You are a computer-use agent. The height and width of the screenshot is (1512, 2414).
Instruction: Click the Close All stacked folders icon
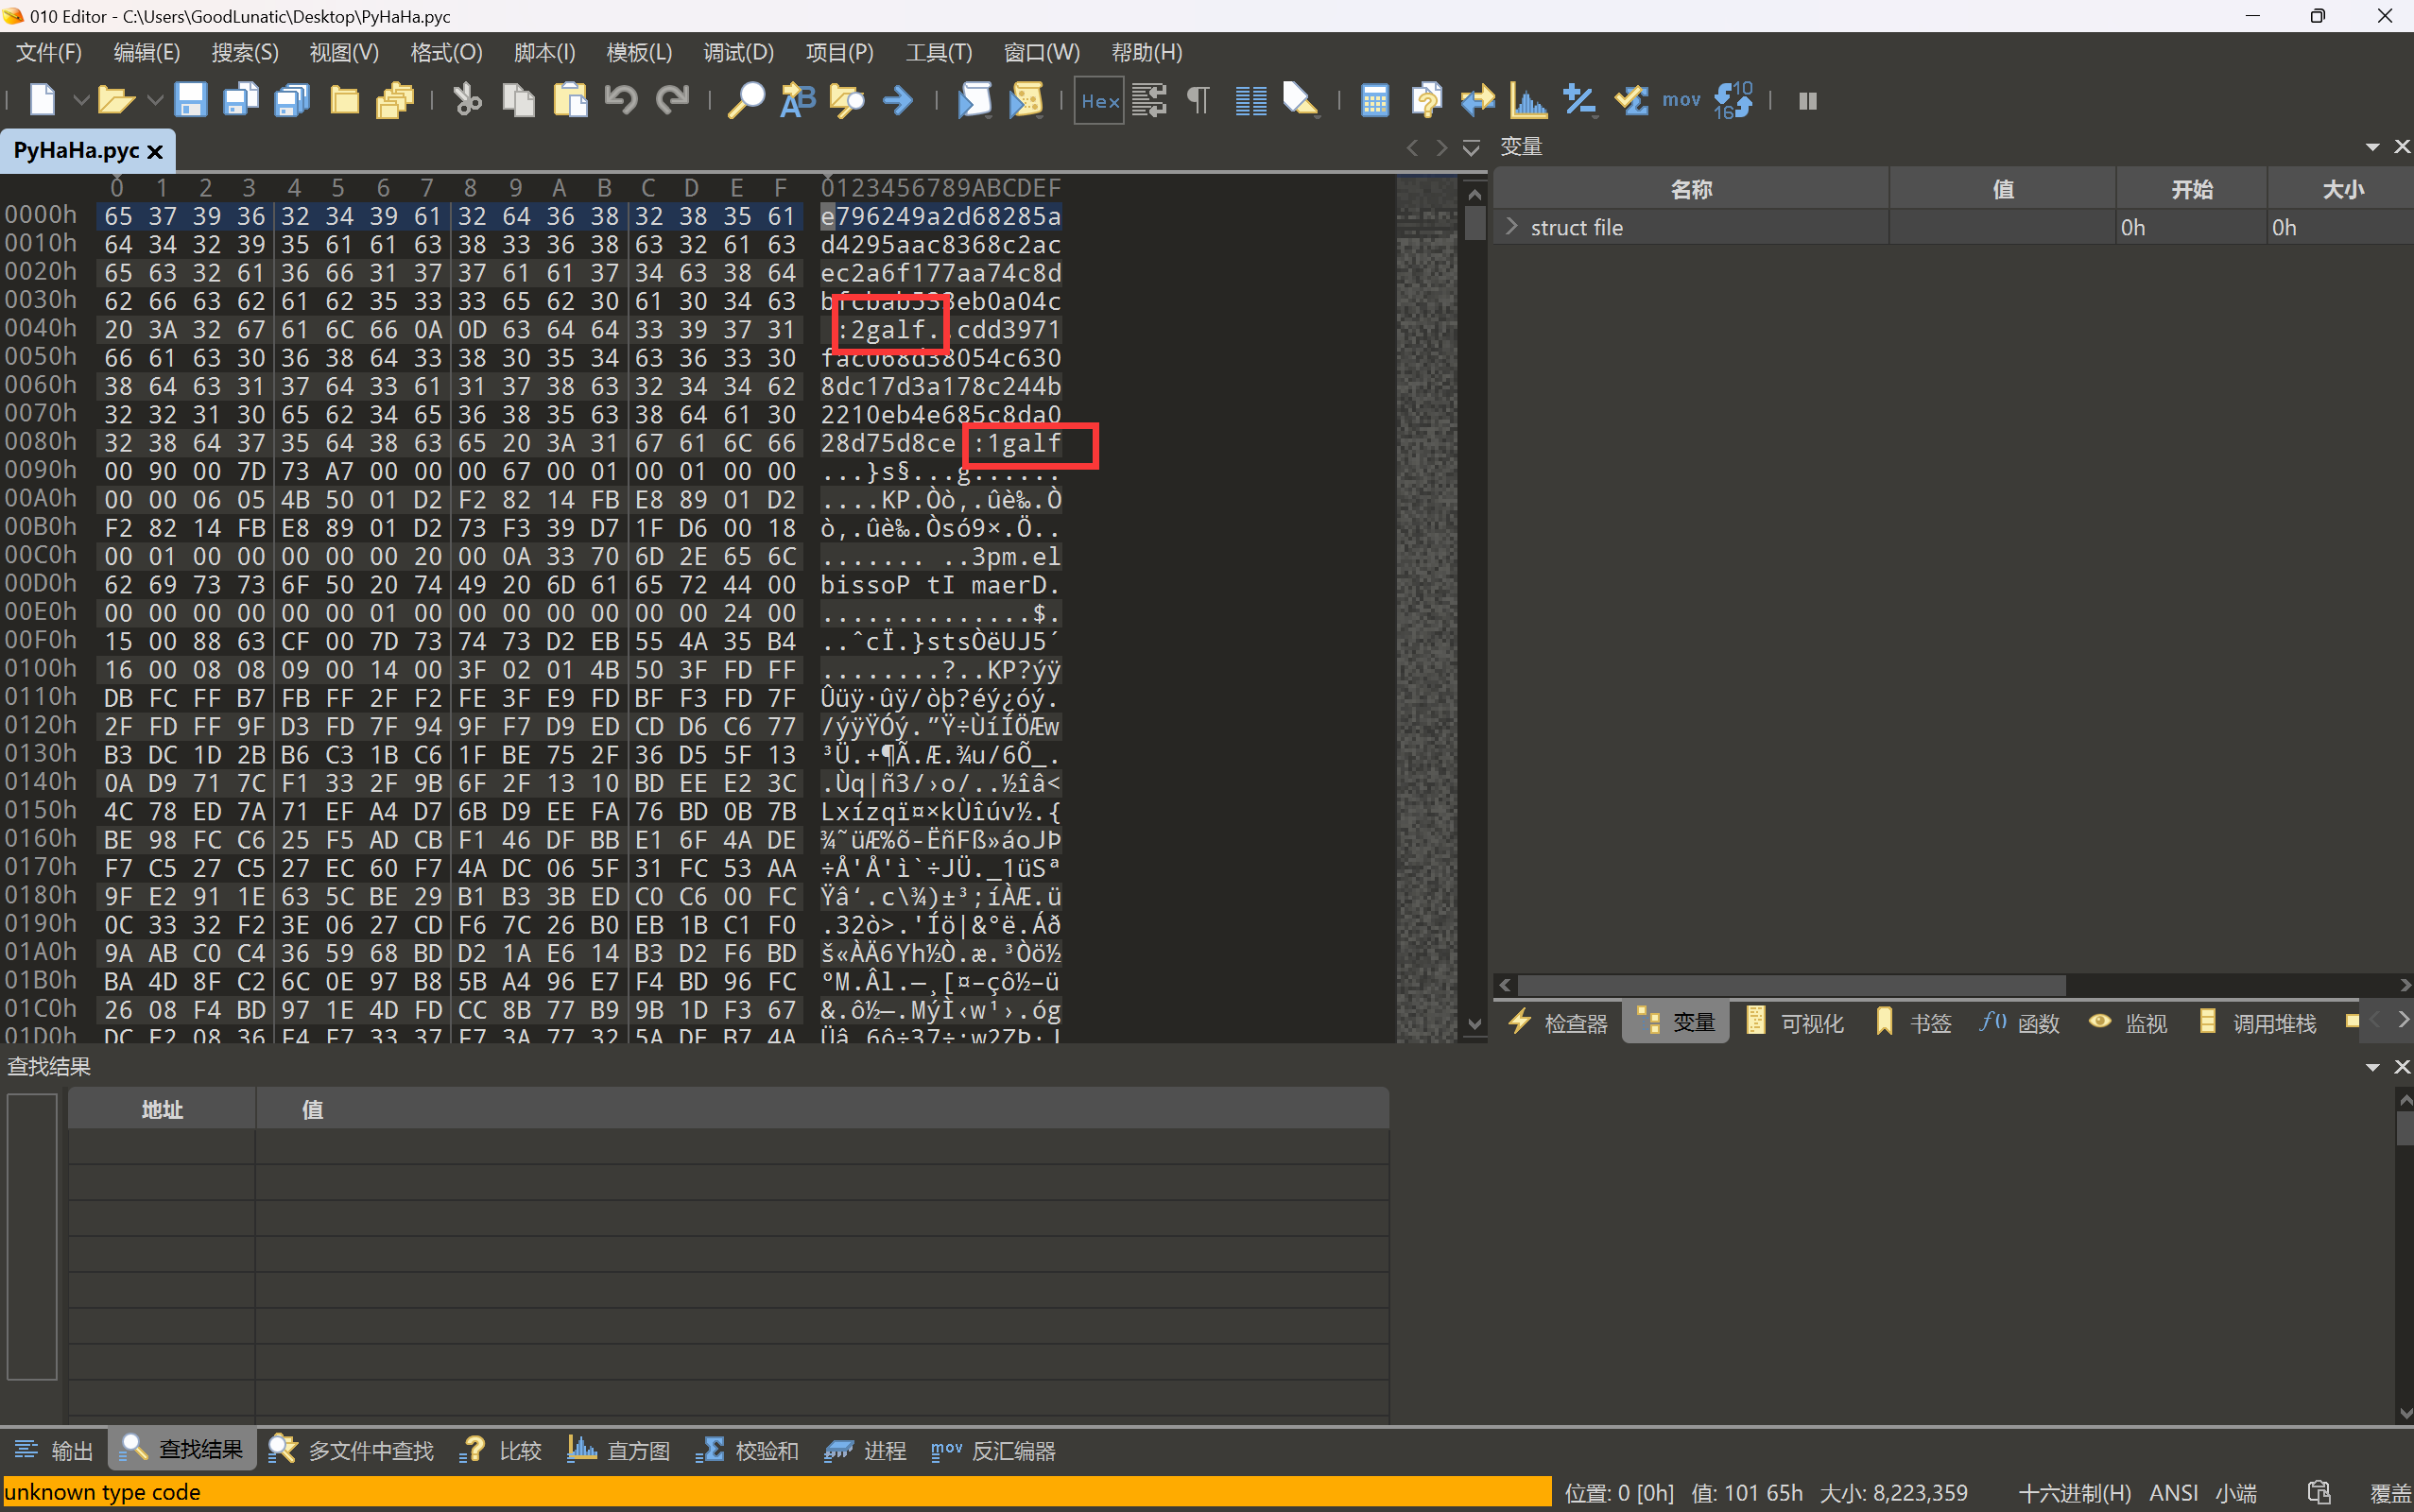coord(396,100)
